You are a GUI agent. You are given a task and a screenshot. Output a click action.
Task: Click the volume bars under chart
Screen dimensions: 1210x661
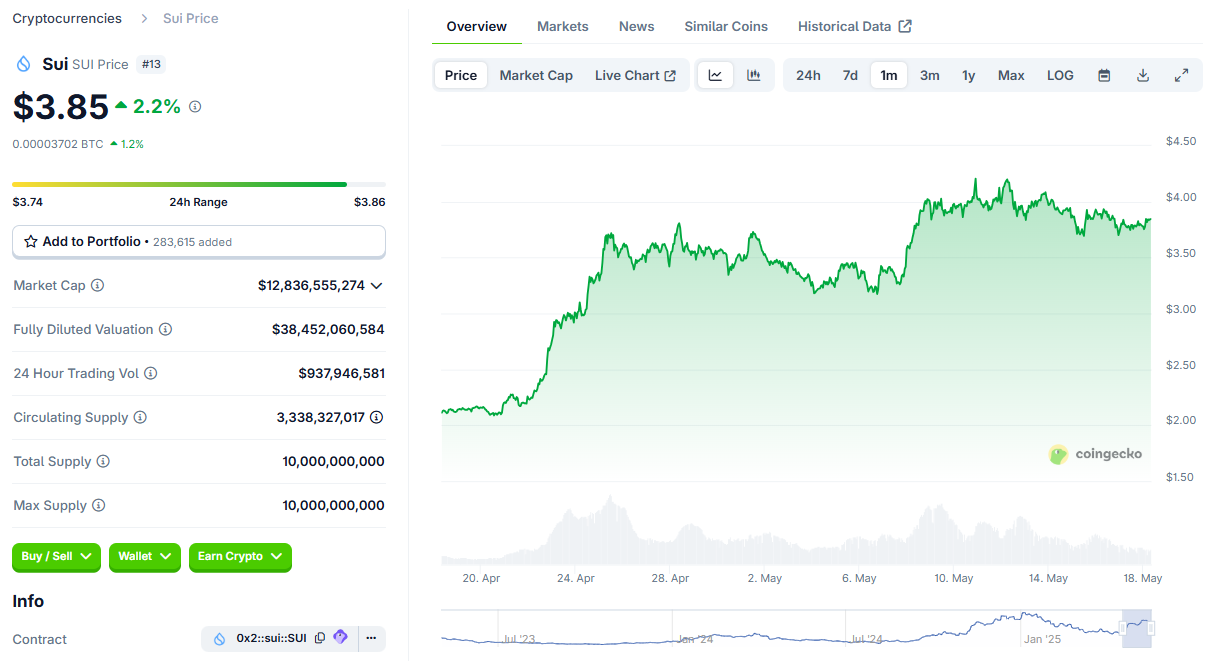coord(796,532)
